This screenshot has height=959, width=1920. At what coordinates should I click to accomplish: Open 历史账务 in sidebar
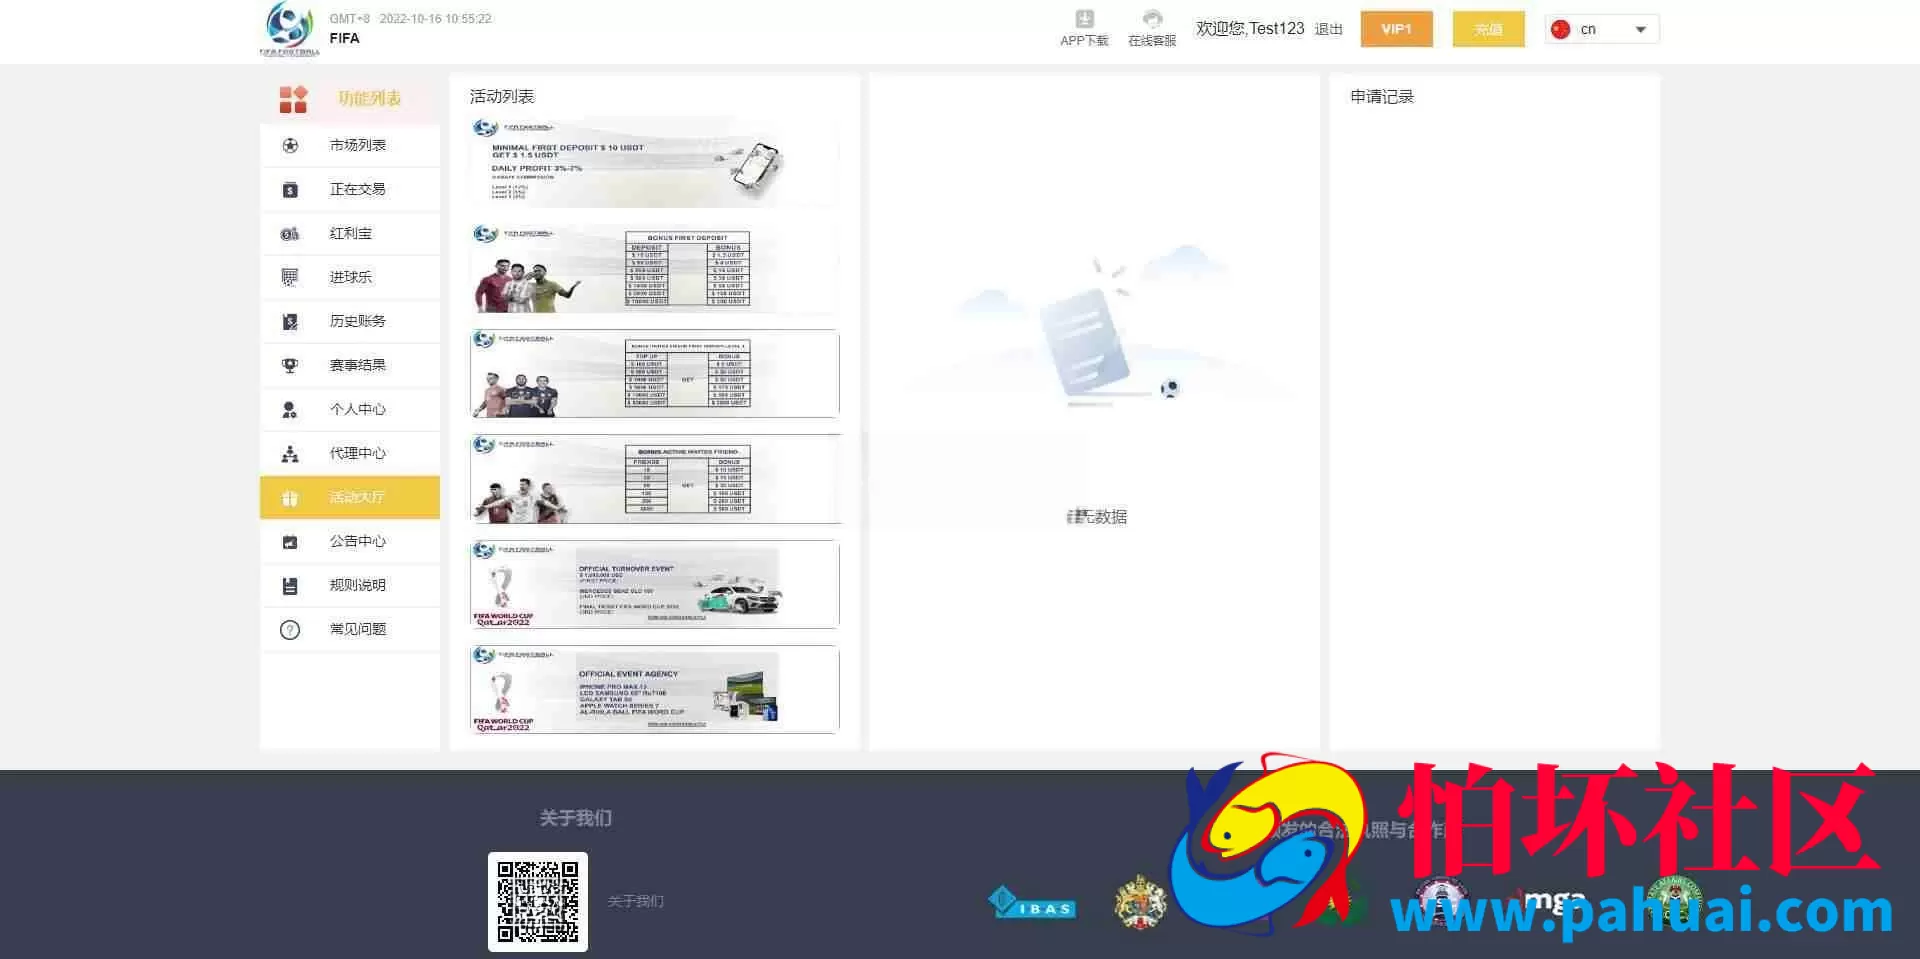[350, 322]
